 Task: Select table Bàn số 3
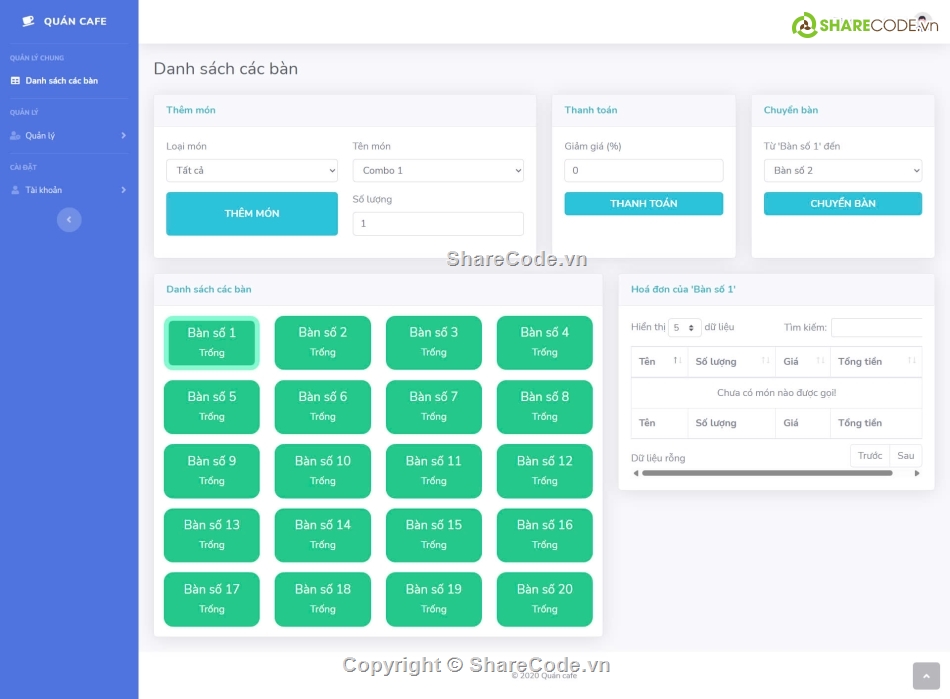[434, 342]
